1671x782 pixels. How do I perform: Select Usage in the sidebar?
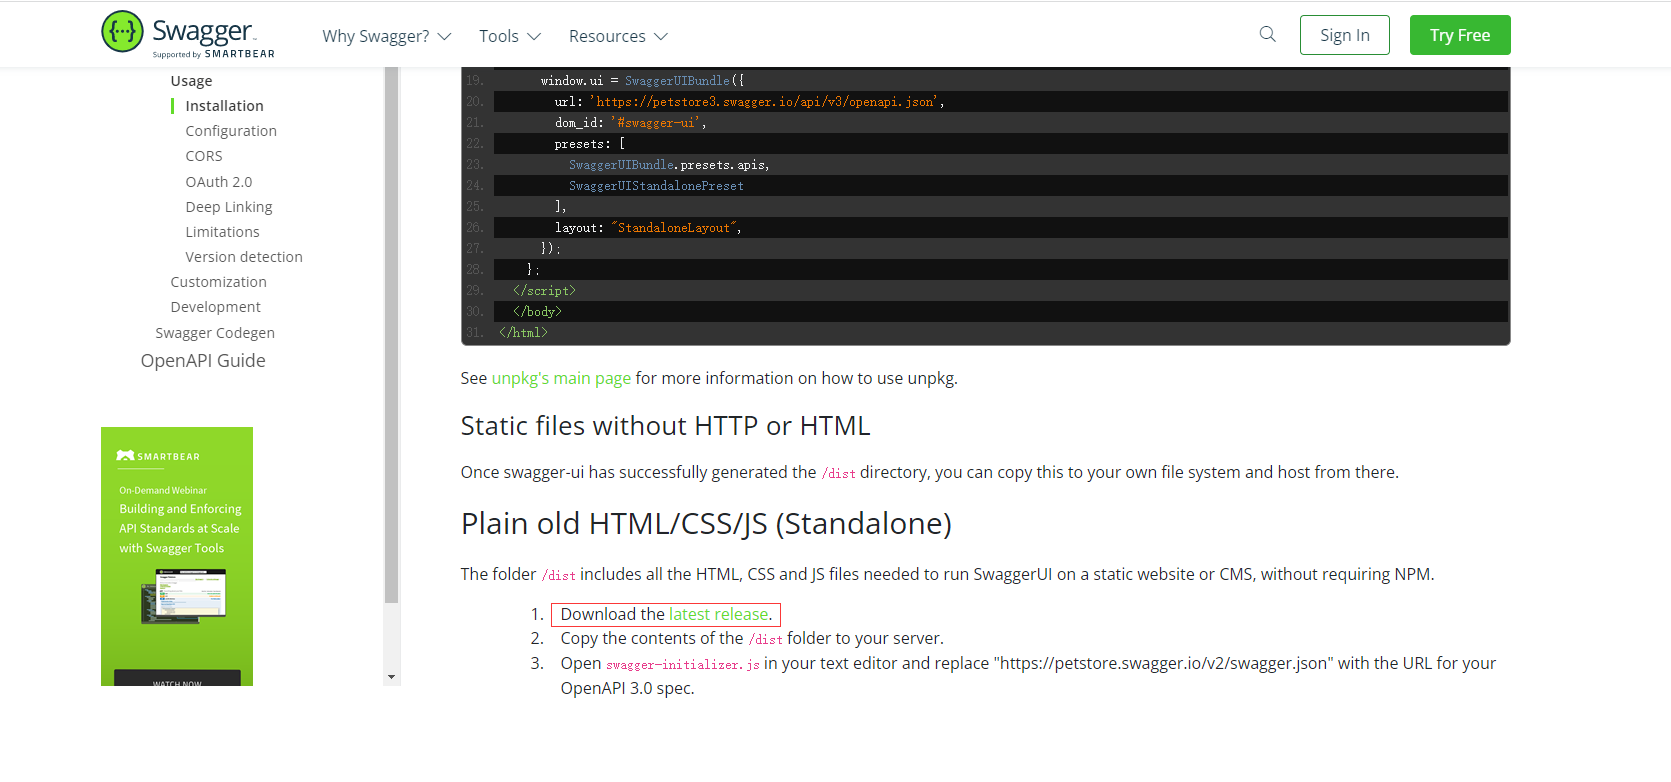[x=191, y=81]
